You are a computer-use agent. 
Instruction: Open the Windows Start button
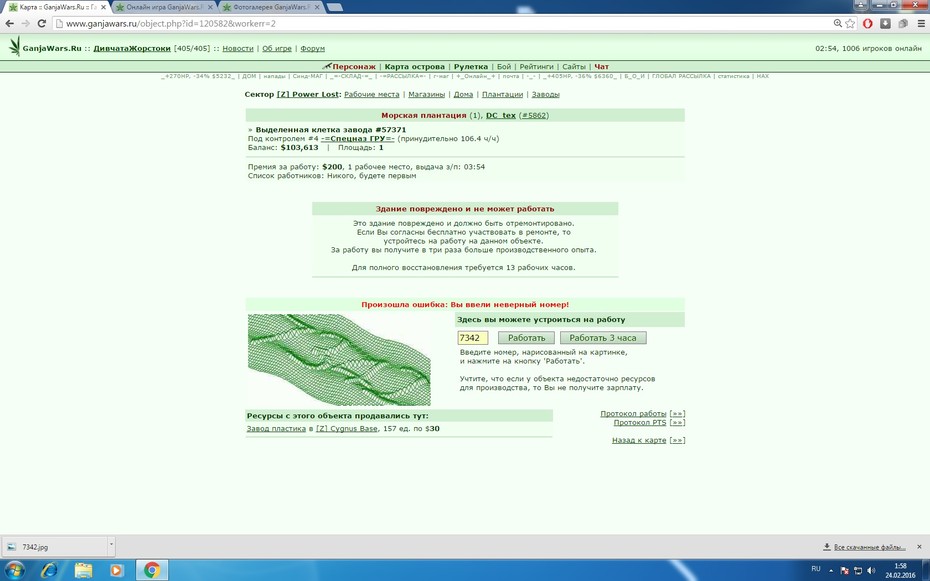[x=14, y=570]
